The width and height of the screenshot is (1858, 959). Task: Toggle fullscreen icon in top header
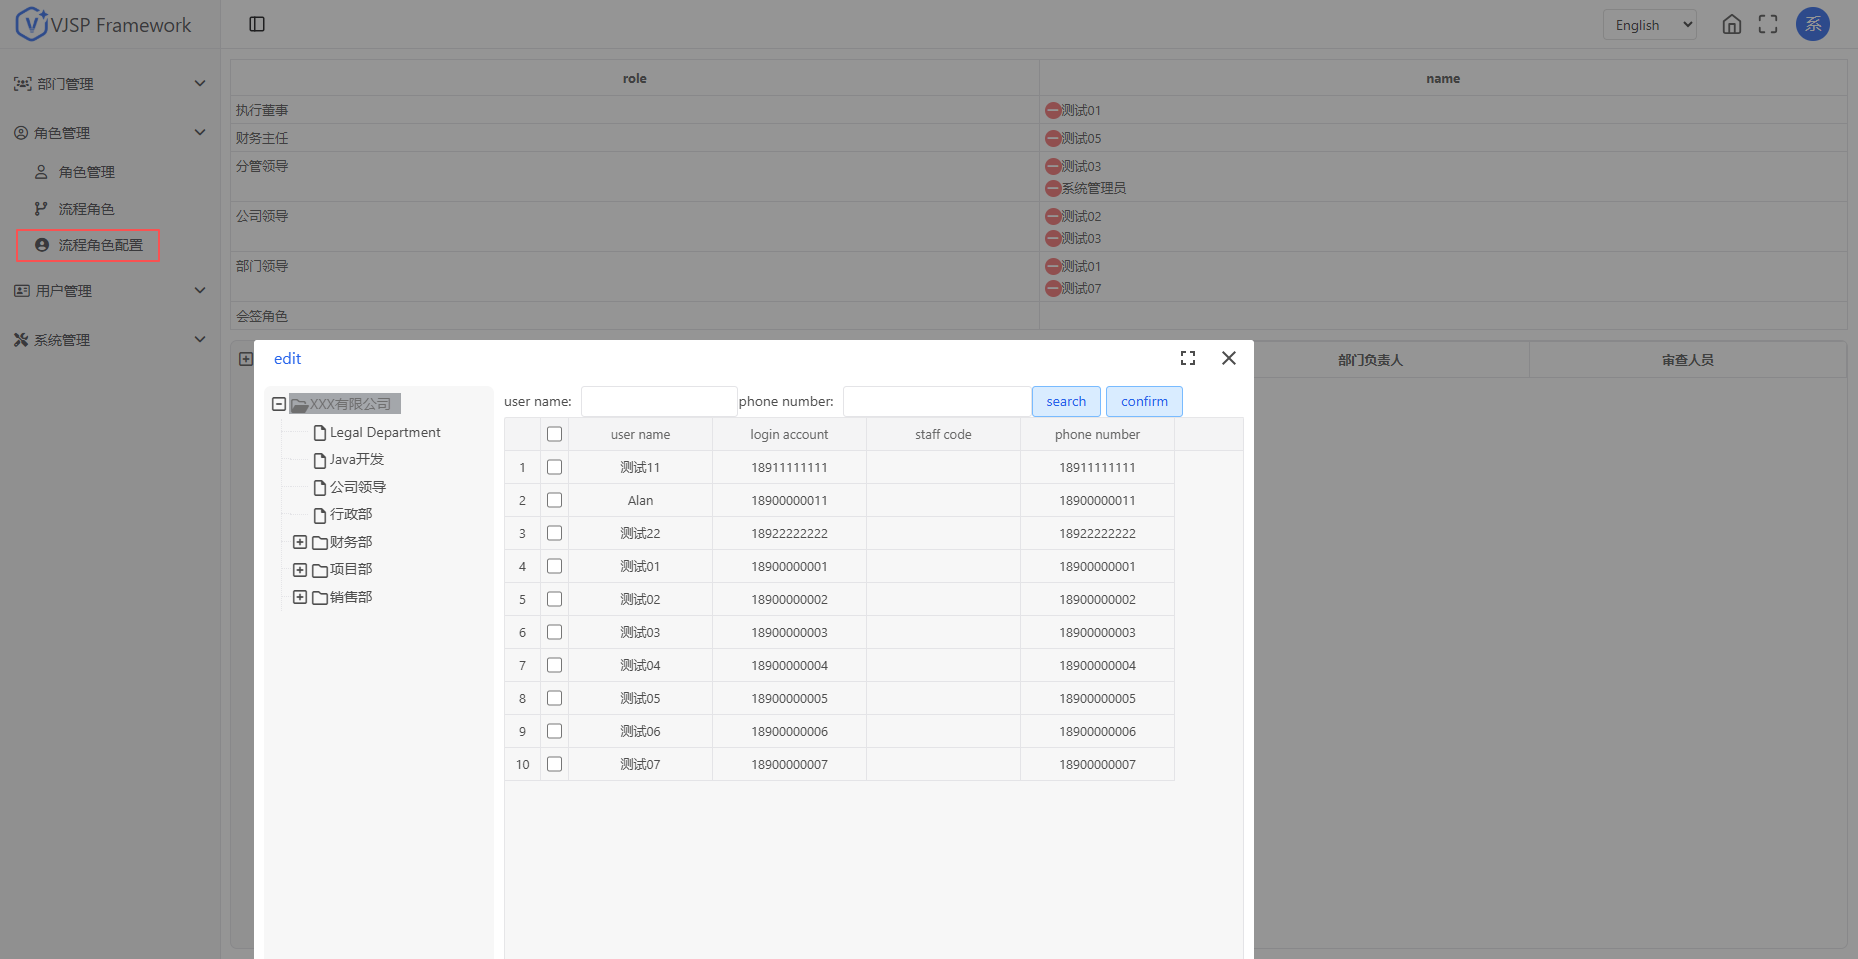point(1768,25)
